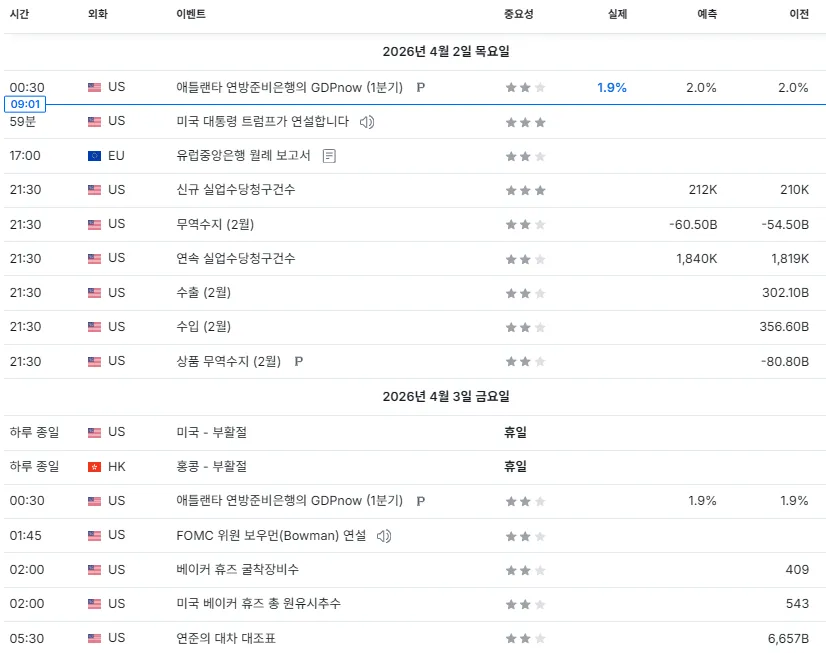Click the 홍콩 - 부활절 holiday entry
The image size is (826, 653).
coord(211,467)
